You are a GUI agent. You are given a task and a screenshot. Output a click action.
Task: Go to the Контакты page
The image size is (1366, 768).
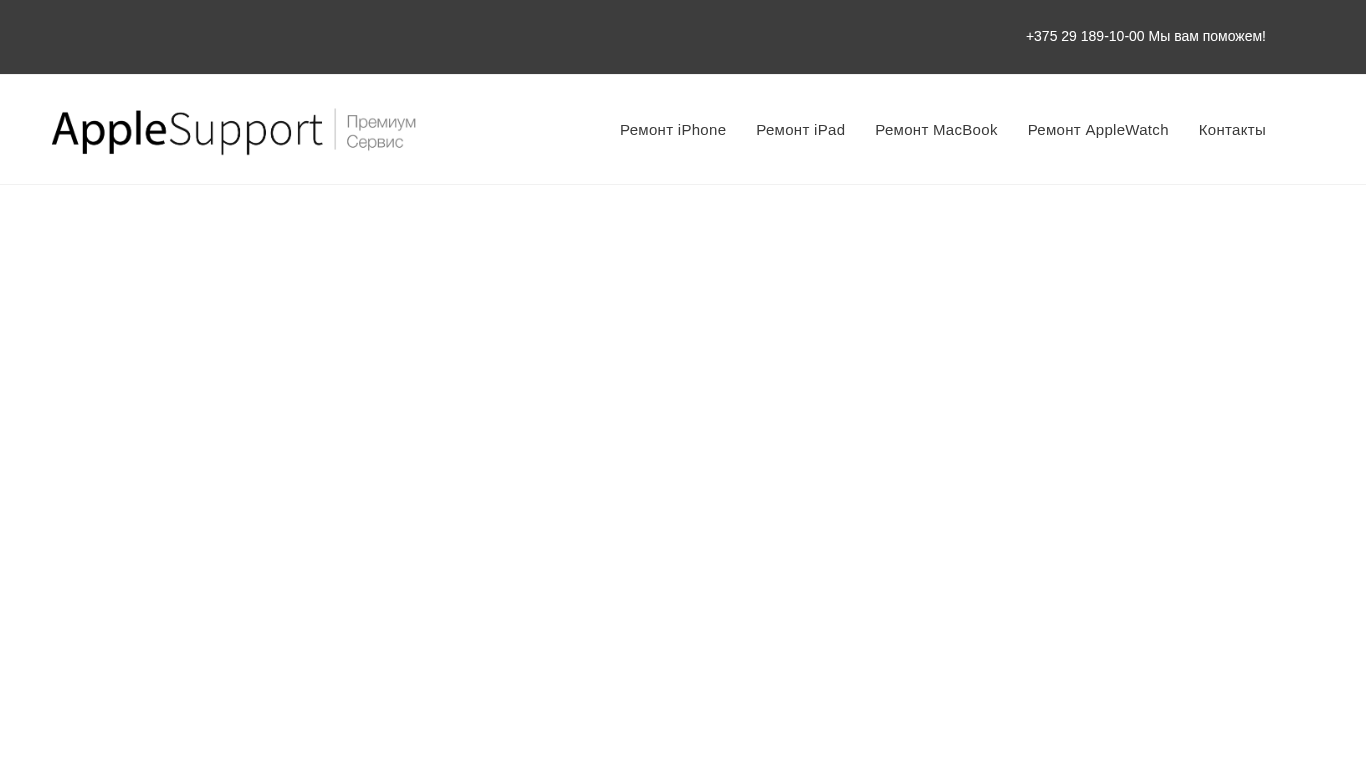coord(1232,130)
